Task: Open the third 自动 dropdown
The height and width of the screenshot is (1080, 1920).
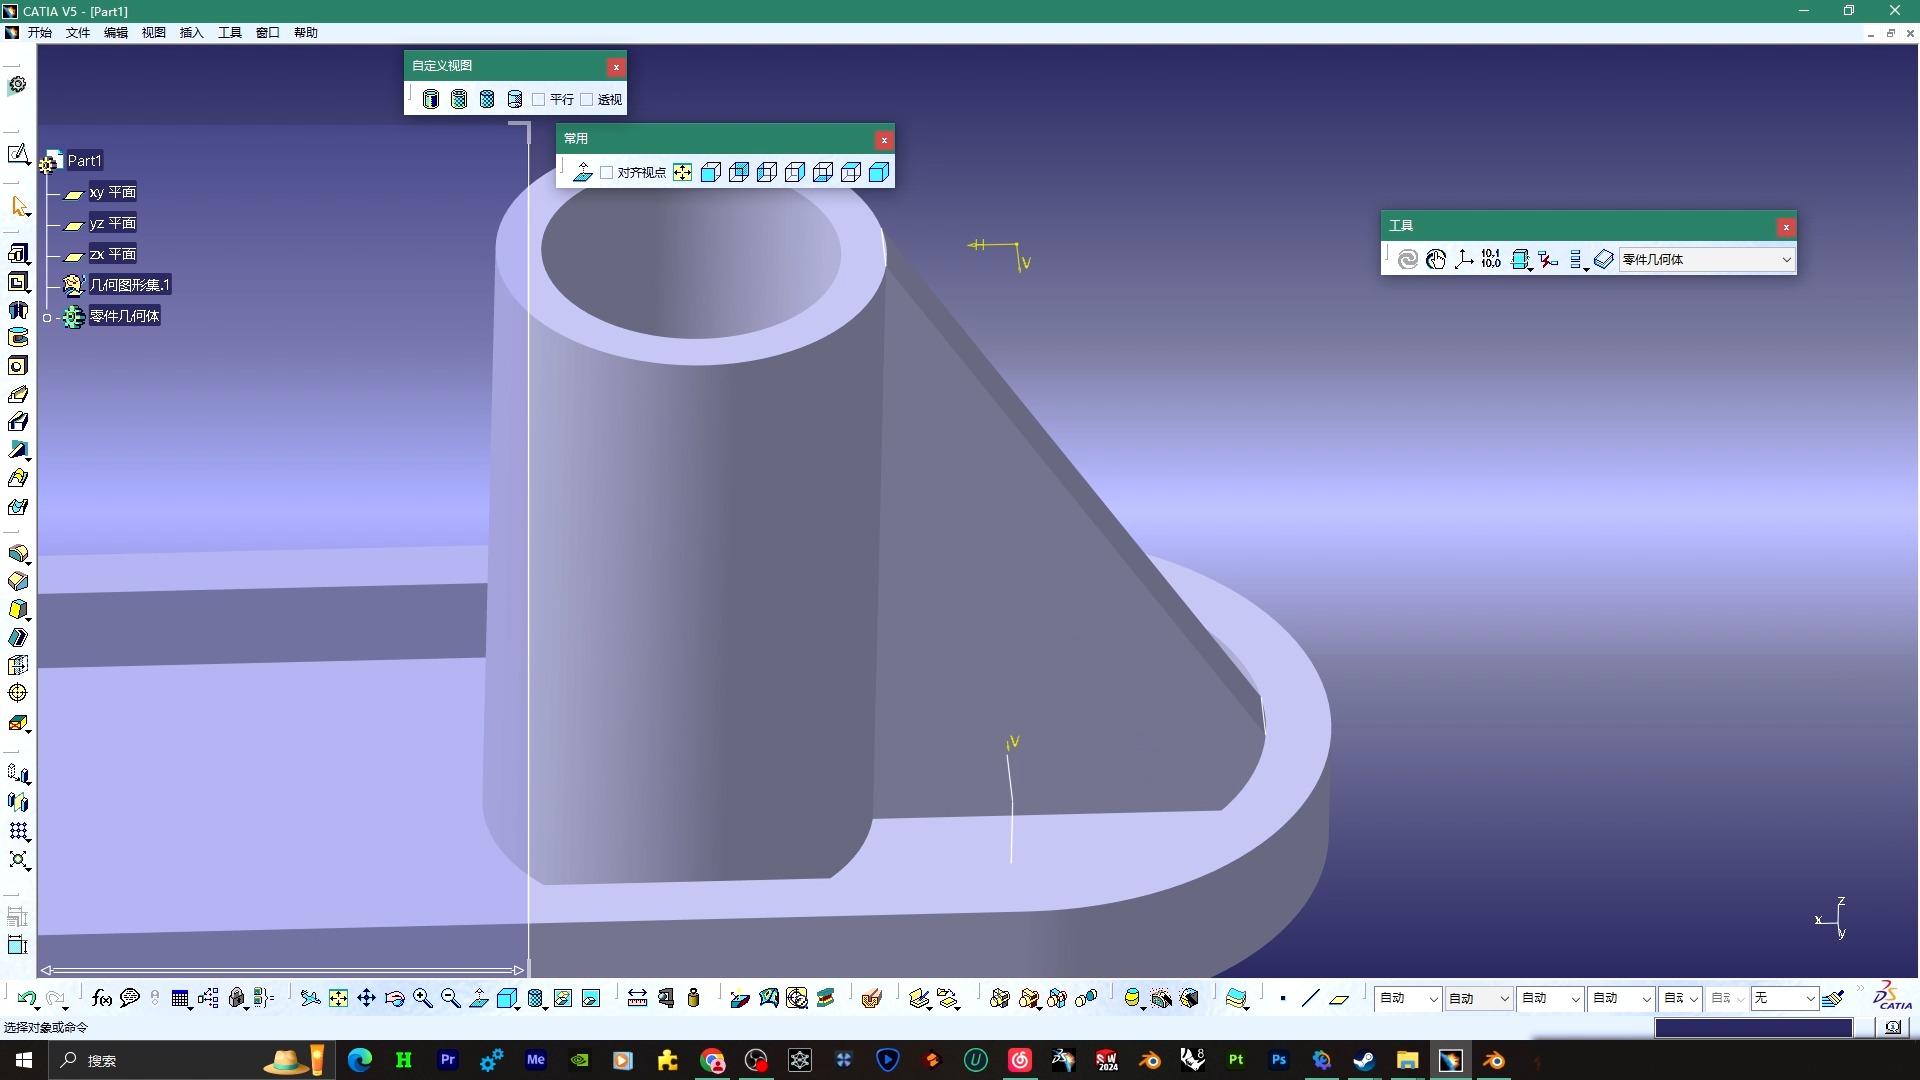Action: click(1550, 998)
